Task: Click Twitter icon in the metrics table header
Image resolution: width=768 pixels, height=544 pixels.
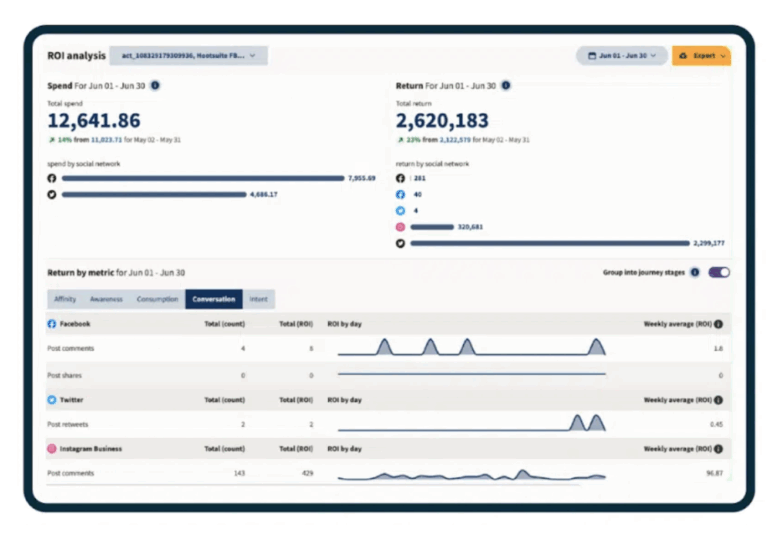Action: click(52, 400)
